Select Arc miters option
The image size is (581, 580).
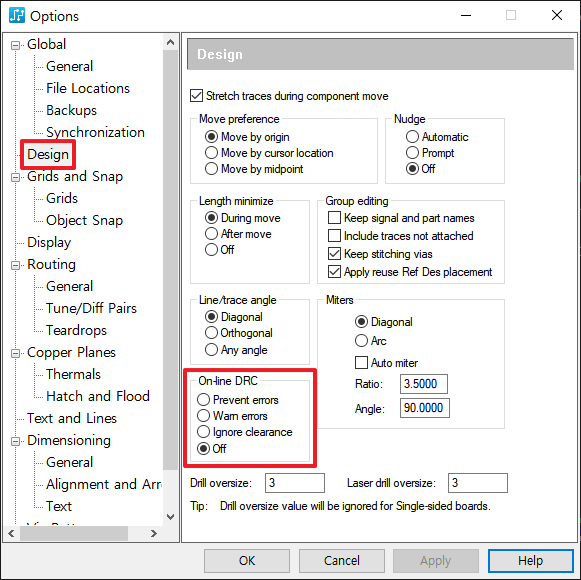tap(361, 340)
